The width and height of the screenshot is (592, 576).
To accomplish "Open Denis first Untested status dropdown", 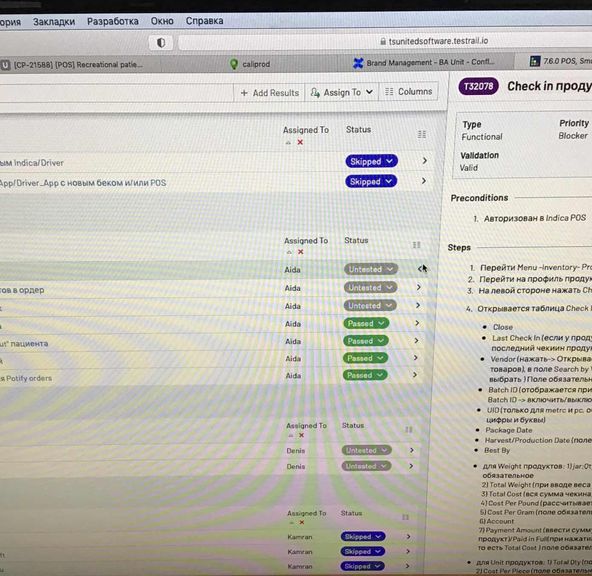I will (366, 450).
